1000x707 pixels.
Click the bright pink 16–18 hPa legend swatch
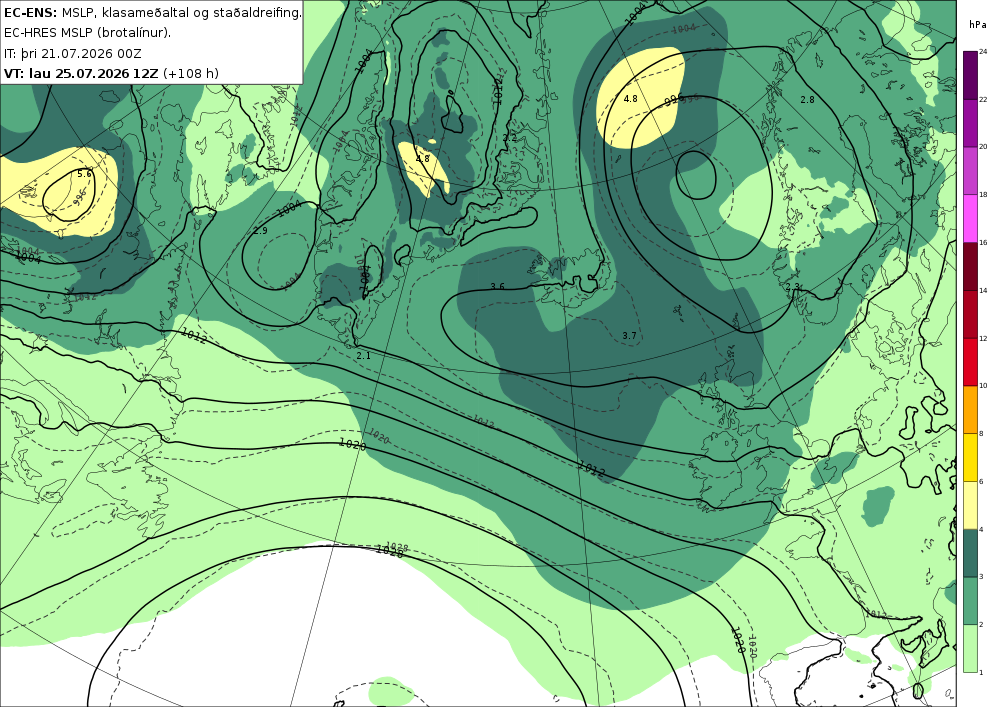pyautogui.click(x=970, y=219)
